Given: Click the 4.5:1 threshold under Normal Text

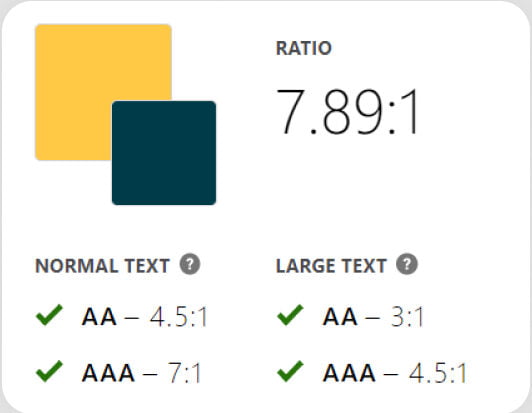Looking at the screenshot, I should 179,317.
